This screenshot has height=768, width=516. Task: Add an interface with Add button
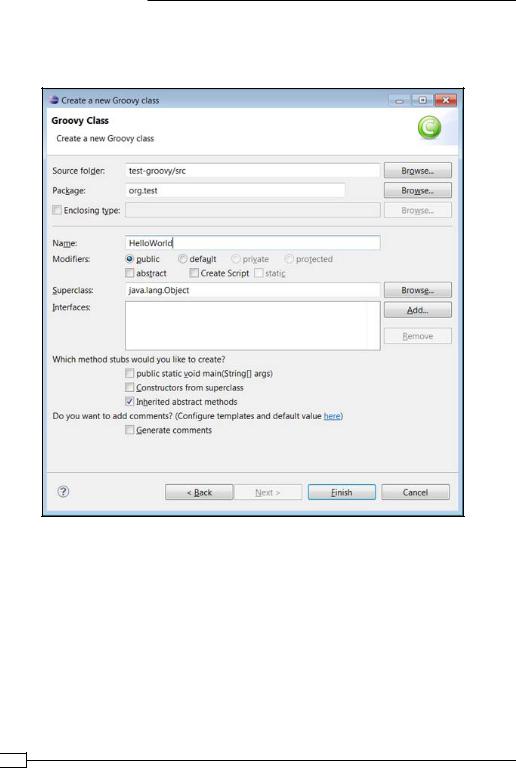pos(418,310)
